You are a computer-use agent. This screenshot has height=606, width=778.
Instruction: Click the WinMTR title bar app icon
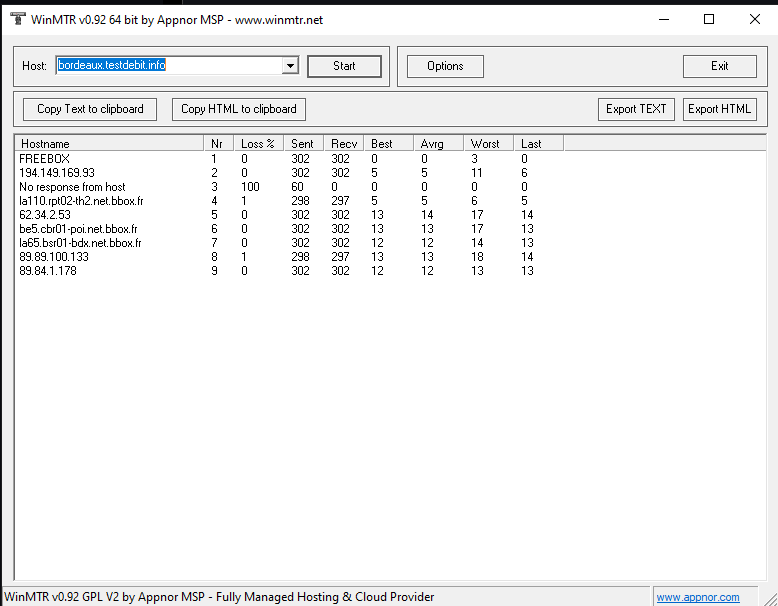(17, 19)
